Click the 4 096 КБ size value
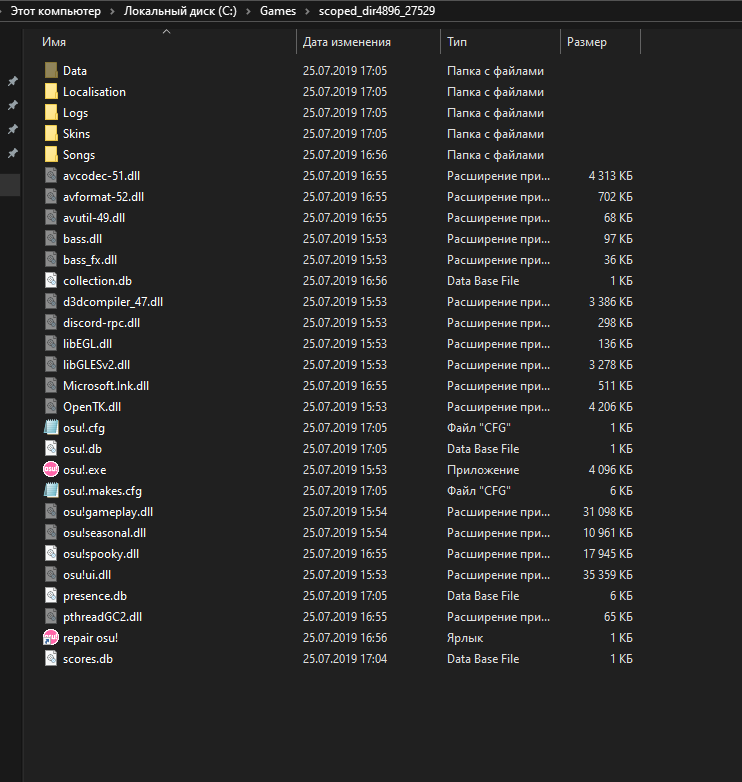 pyautogui.click(x=610, y=469)
